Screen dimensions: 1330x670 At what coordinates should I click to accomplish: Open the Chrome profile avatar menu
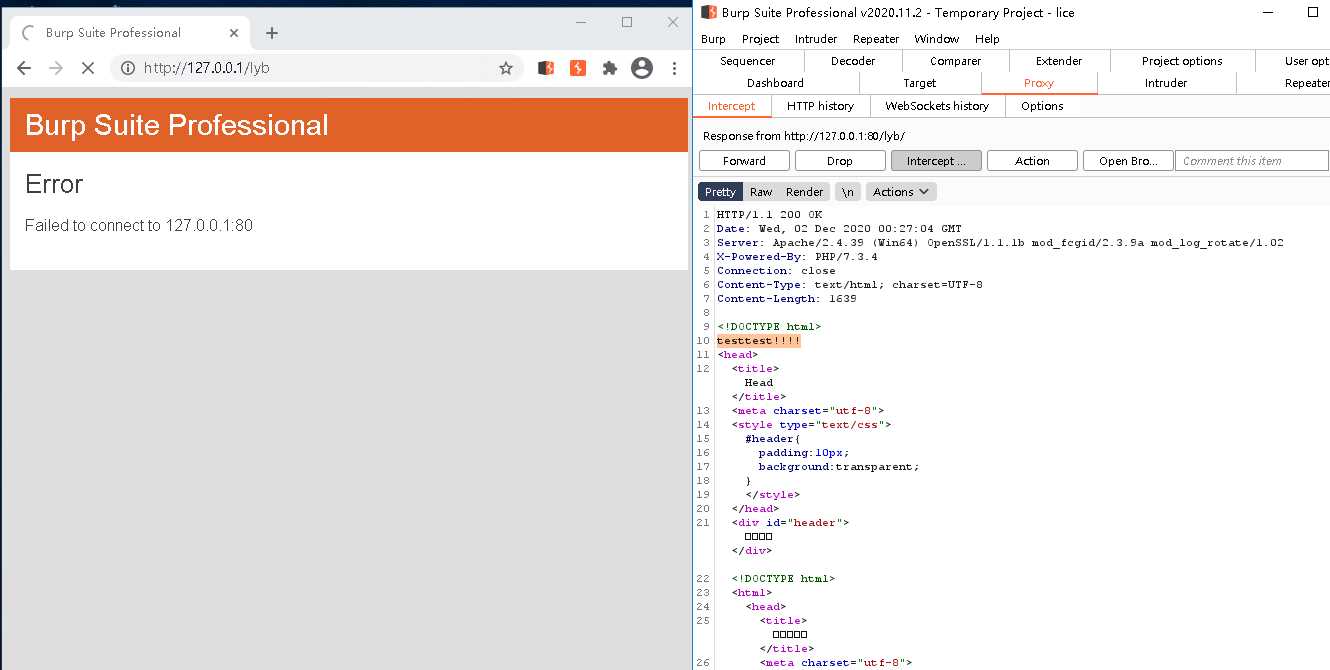pos(642,68)
